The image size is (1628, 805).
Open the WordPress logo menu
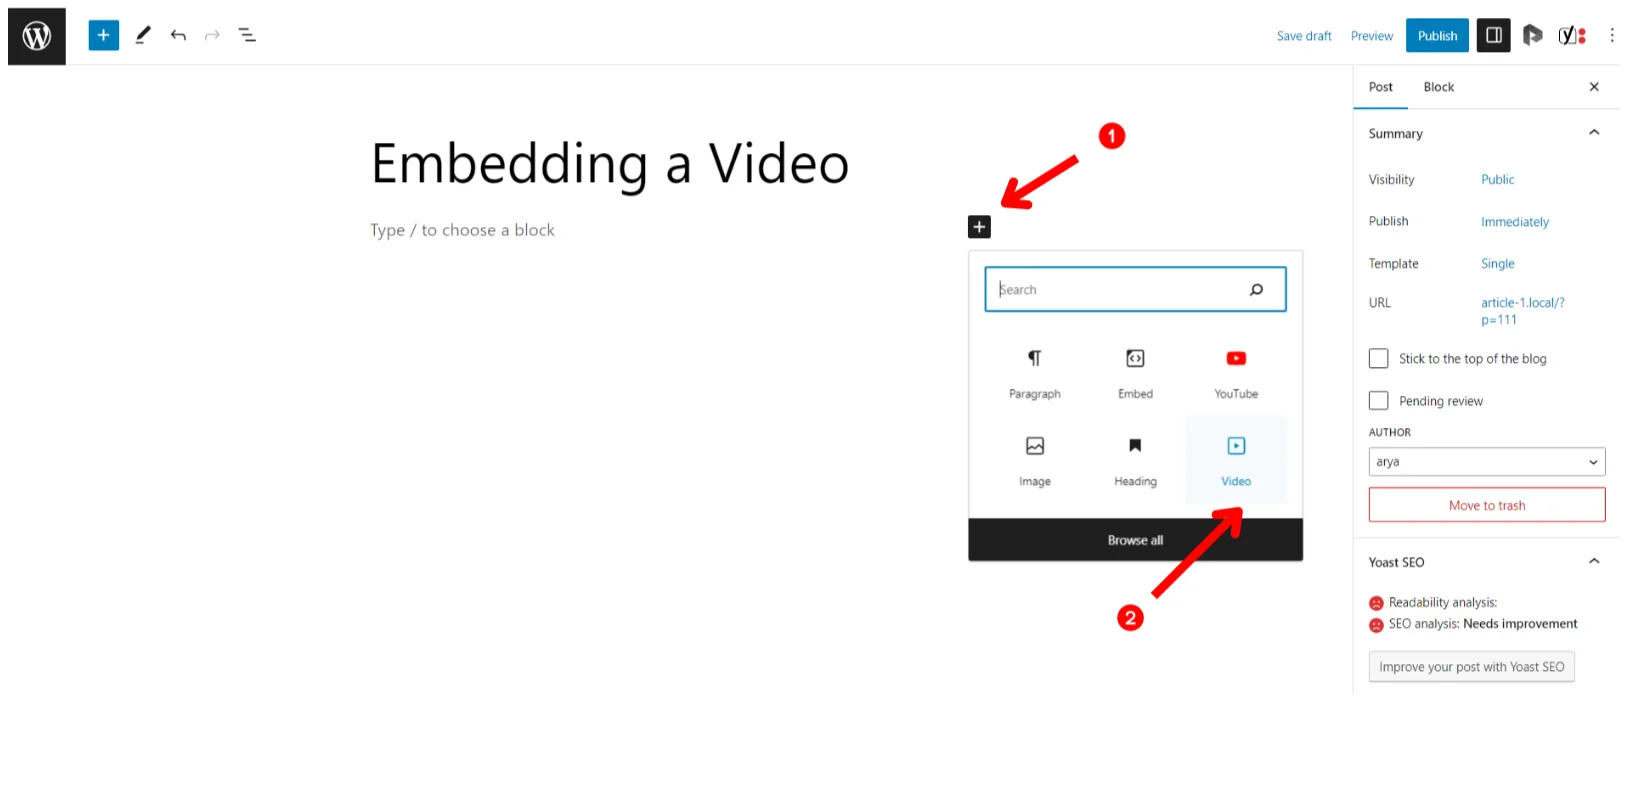point(37,36)
